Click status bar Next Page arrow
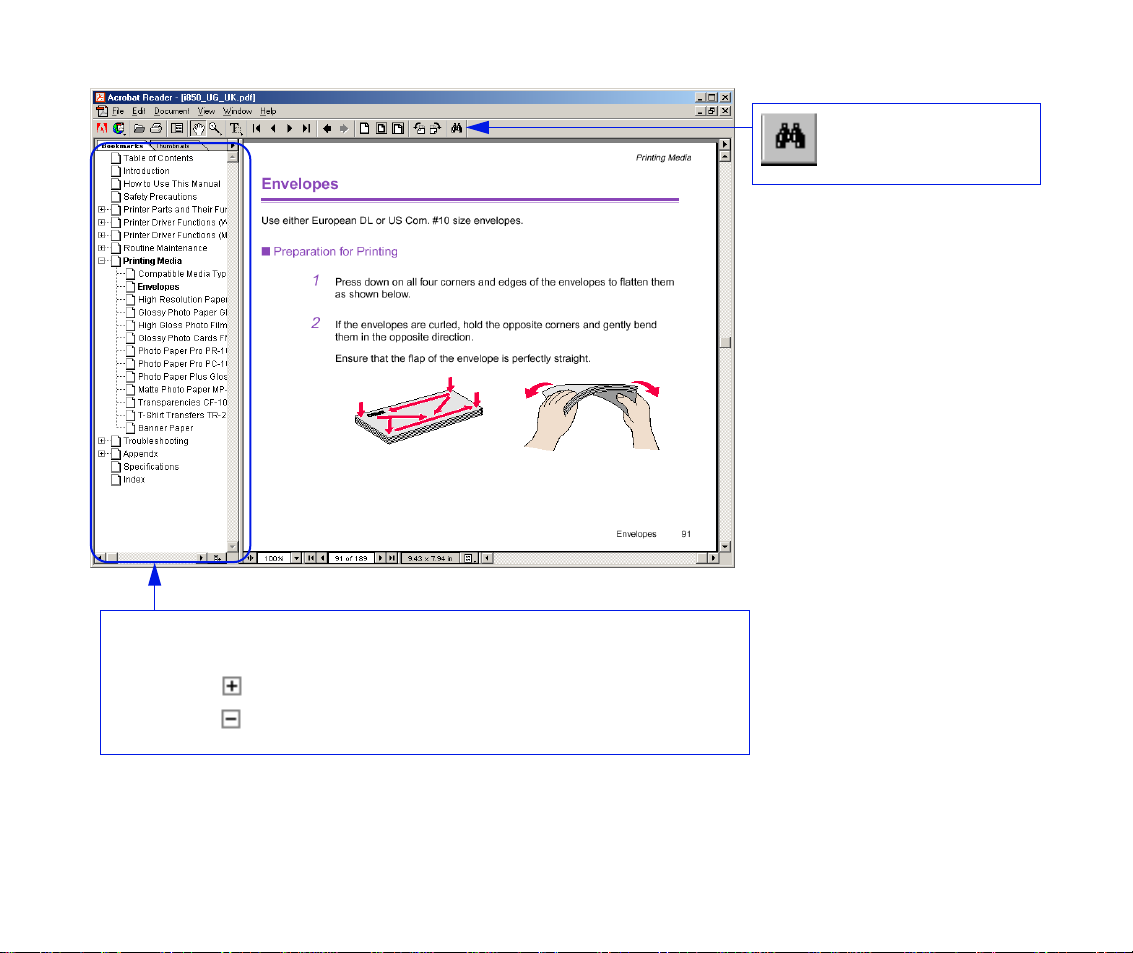Viewport: 1133px width, 953px height. tap(381, 559)
